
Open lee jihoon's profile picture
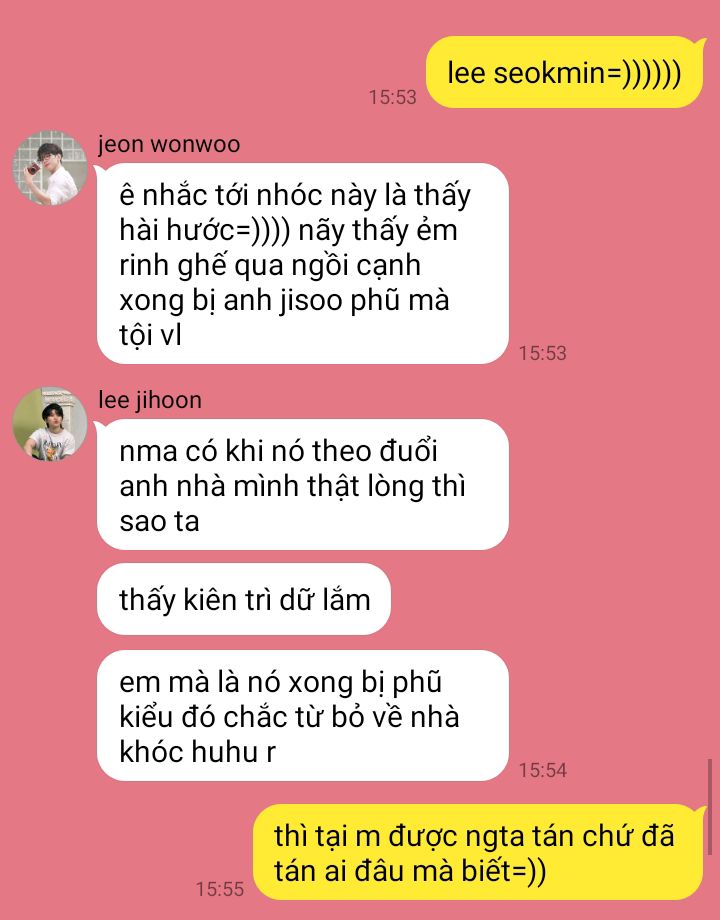50,424
